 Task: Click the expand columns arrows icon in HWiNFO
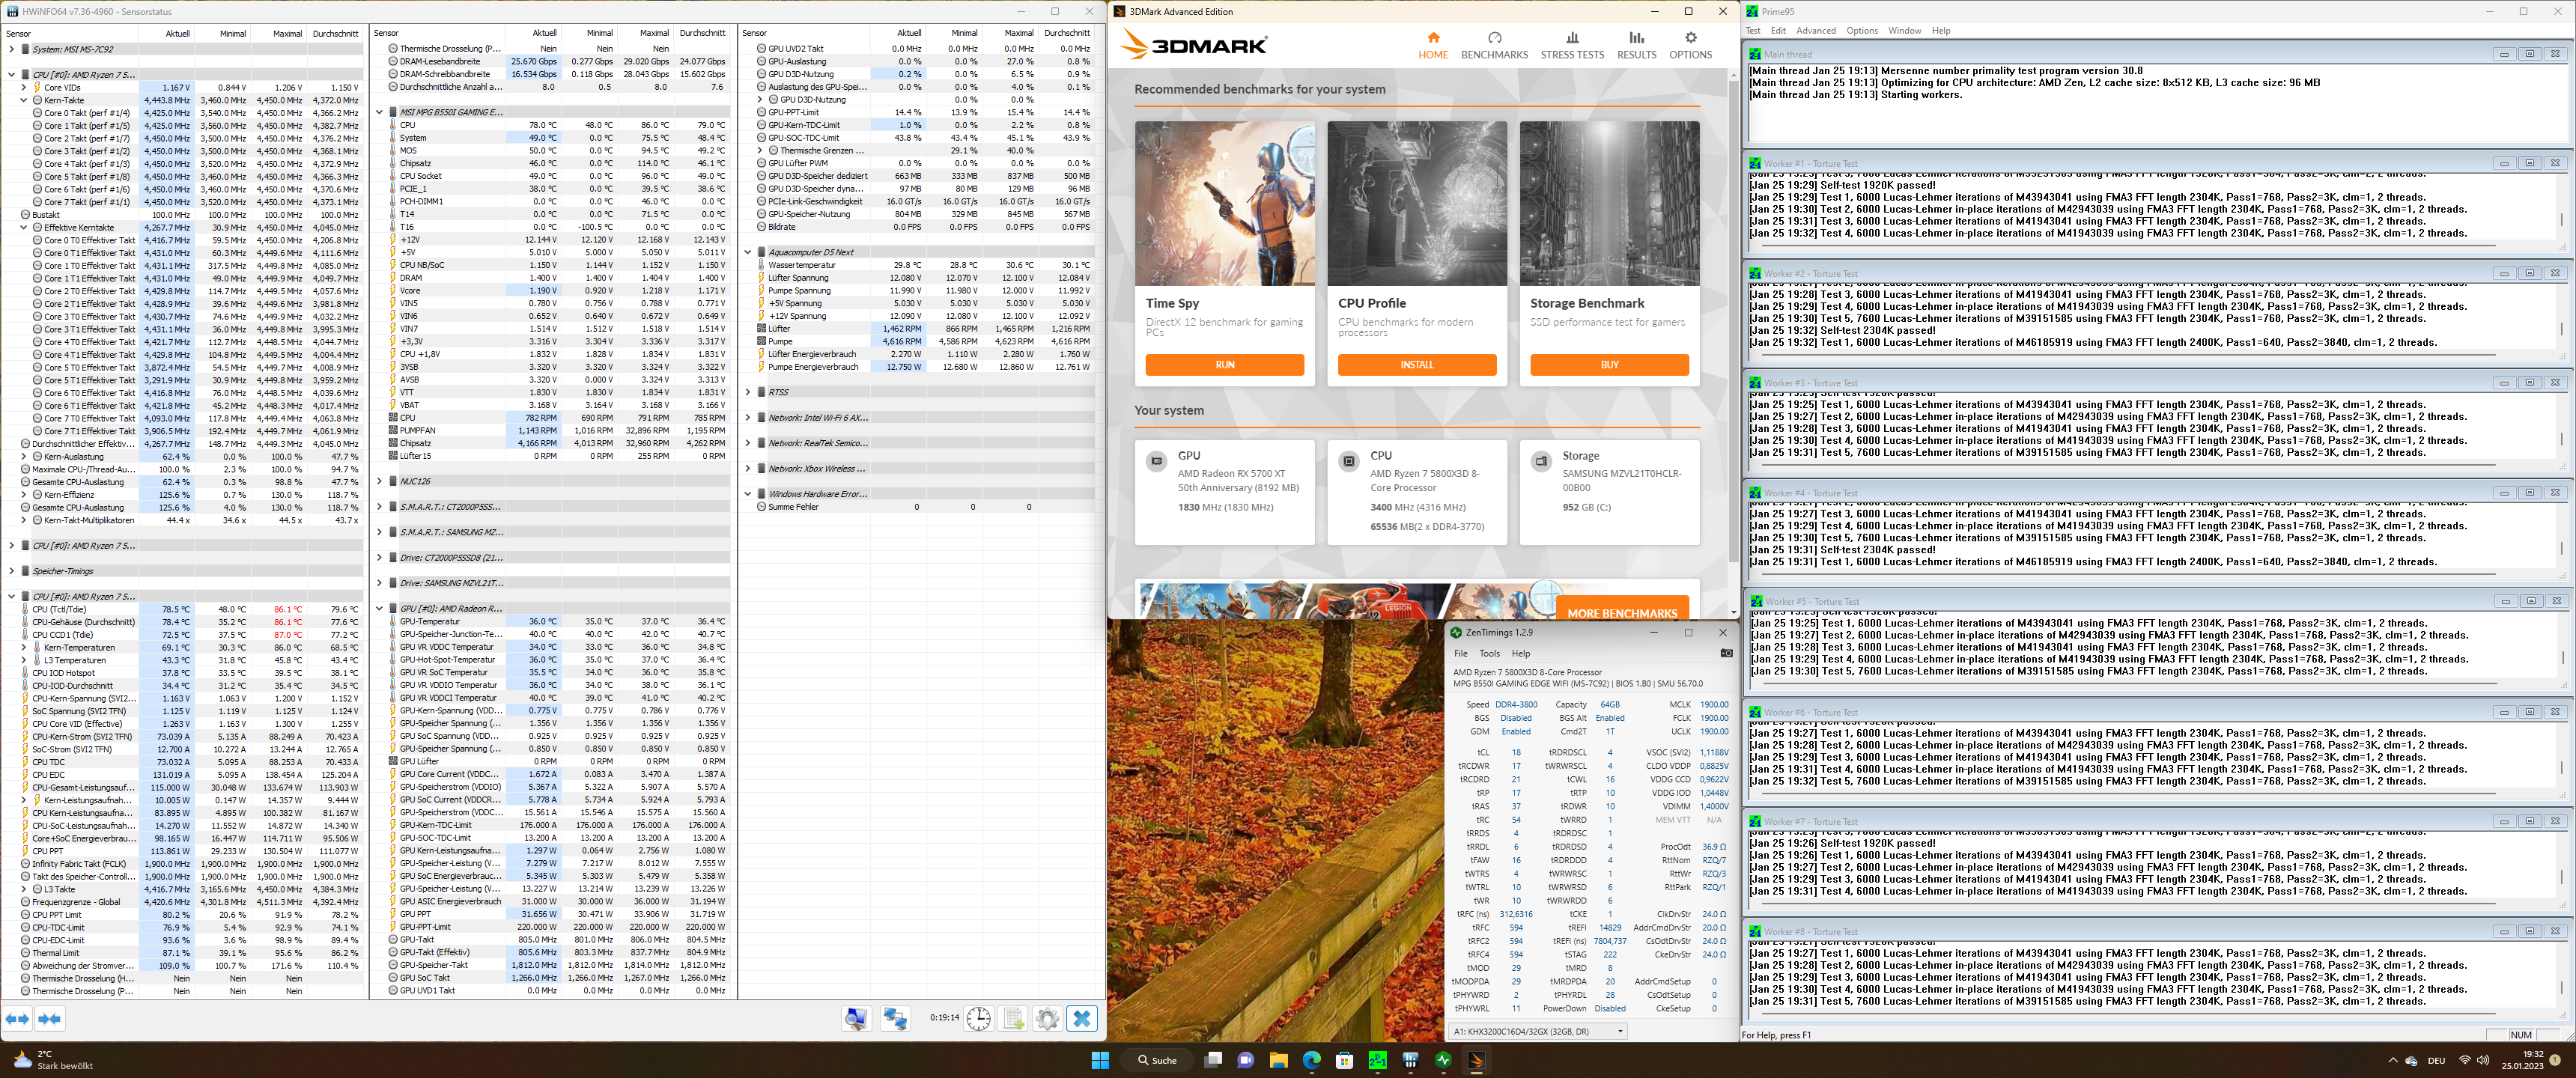(x=17, y=1019)
